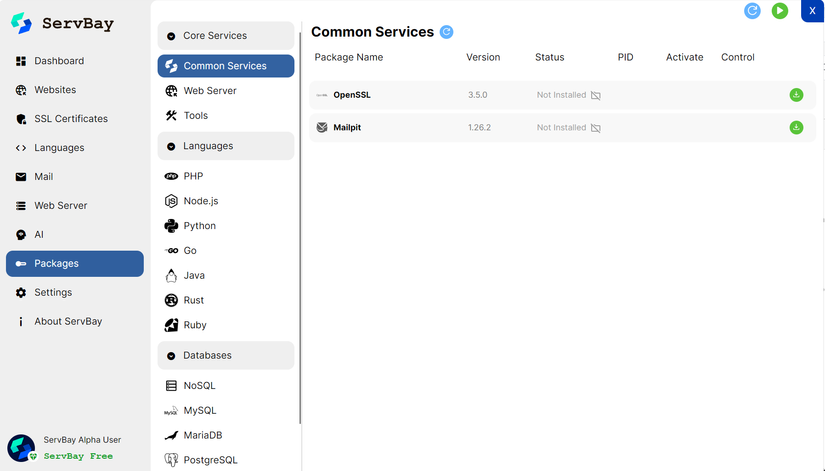Click the Python logo icon
Viewport: 825px width, 471px height.
point(171,226)
